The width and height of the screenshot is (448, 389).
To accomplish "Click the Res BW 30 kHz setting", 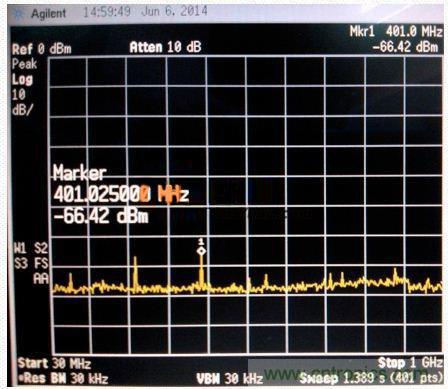I will point(63,379).
